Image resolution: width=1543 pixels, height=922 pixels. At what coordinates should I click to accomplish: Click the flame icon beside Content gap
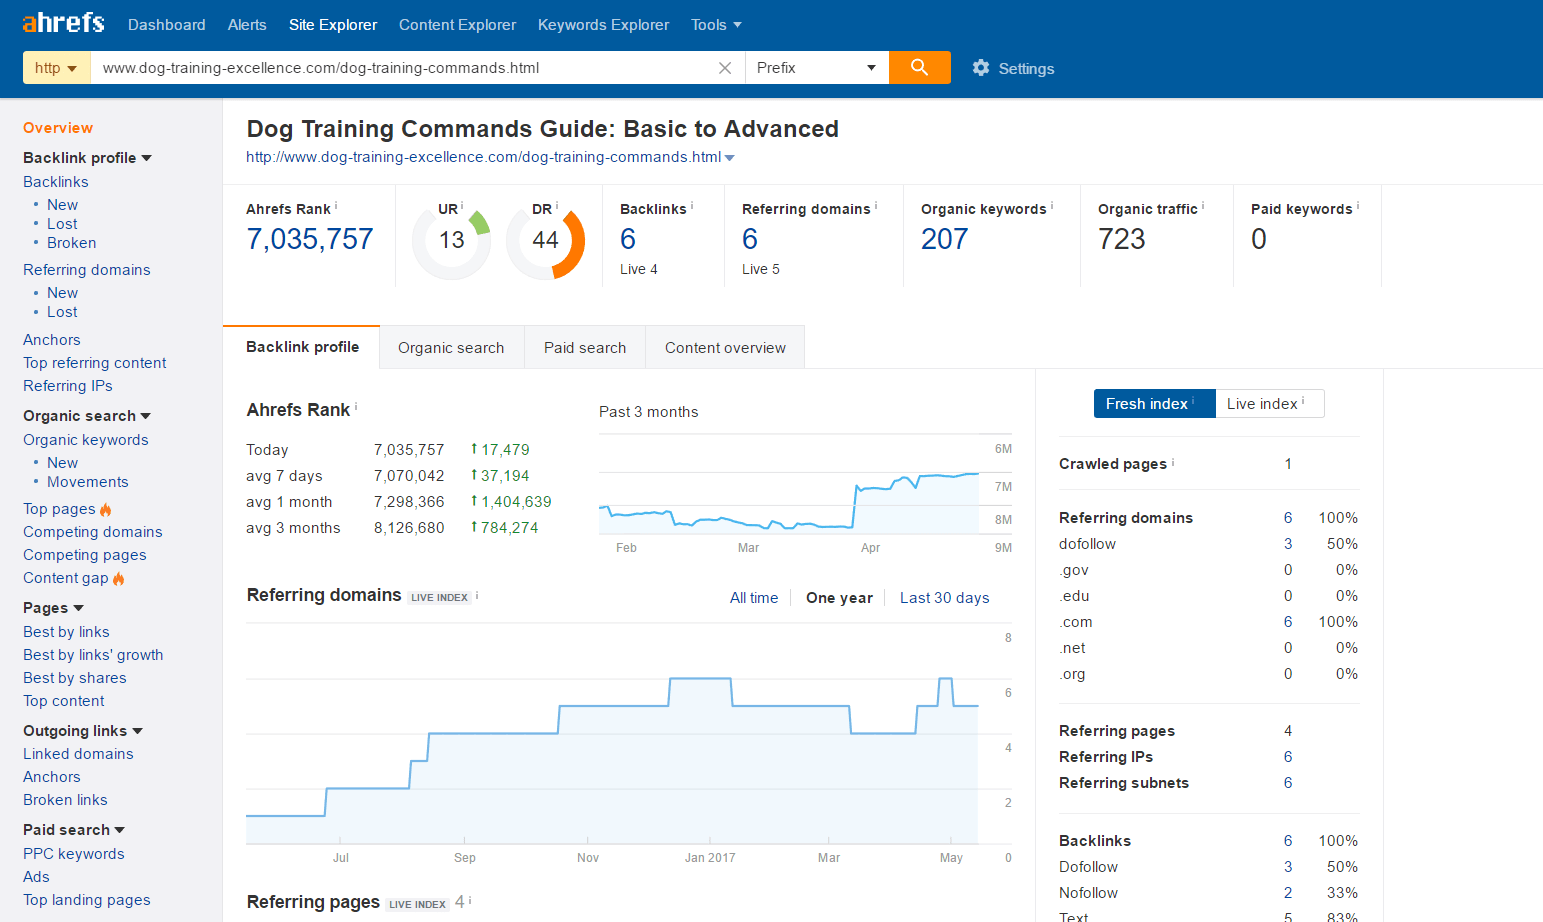pos(119,579)
